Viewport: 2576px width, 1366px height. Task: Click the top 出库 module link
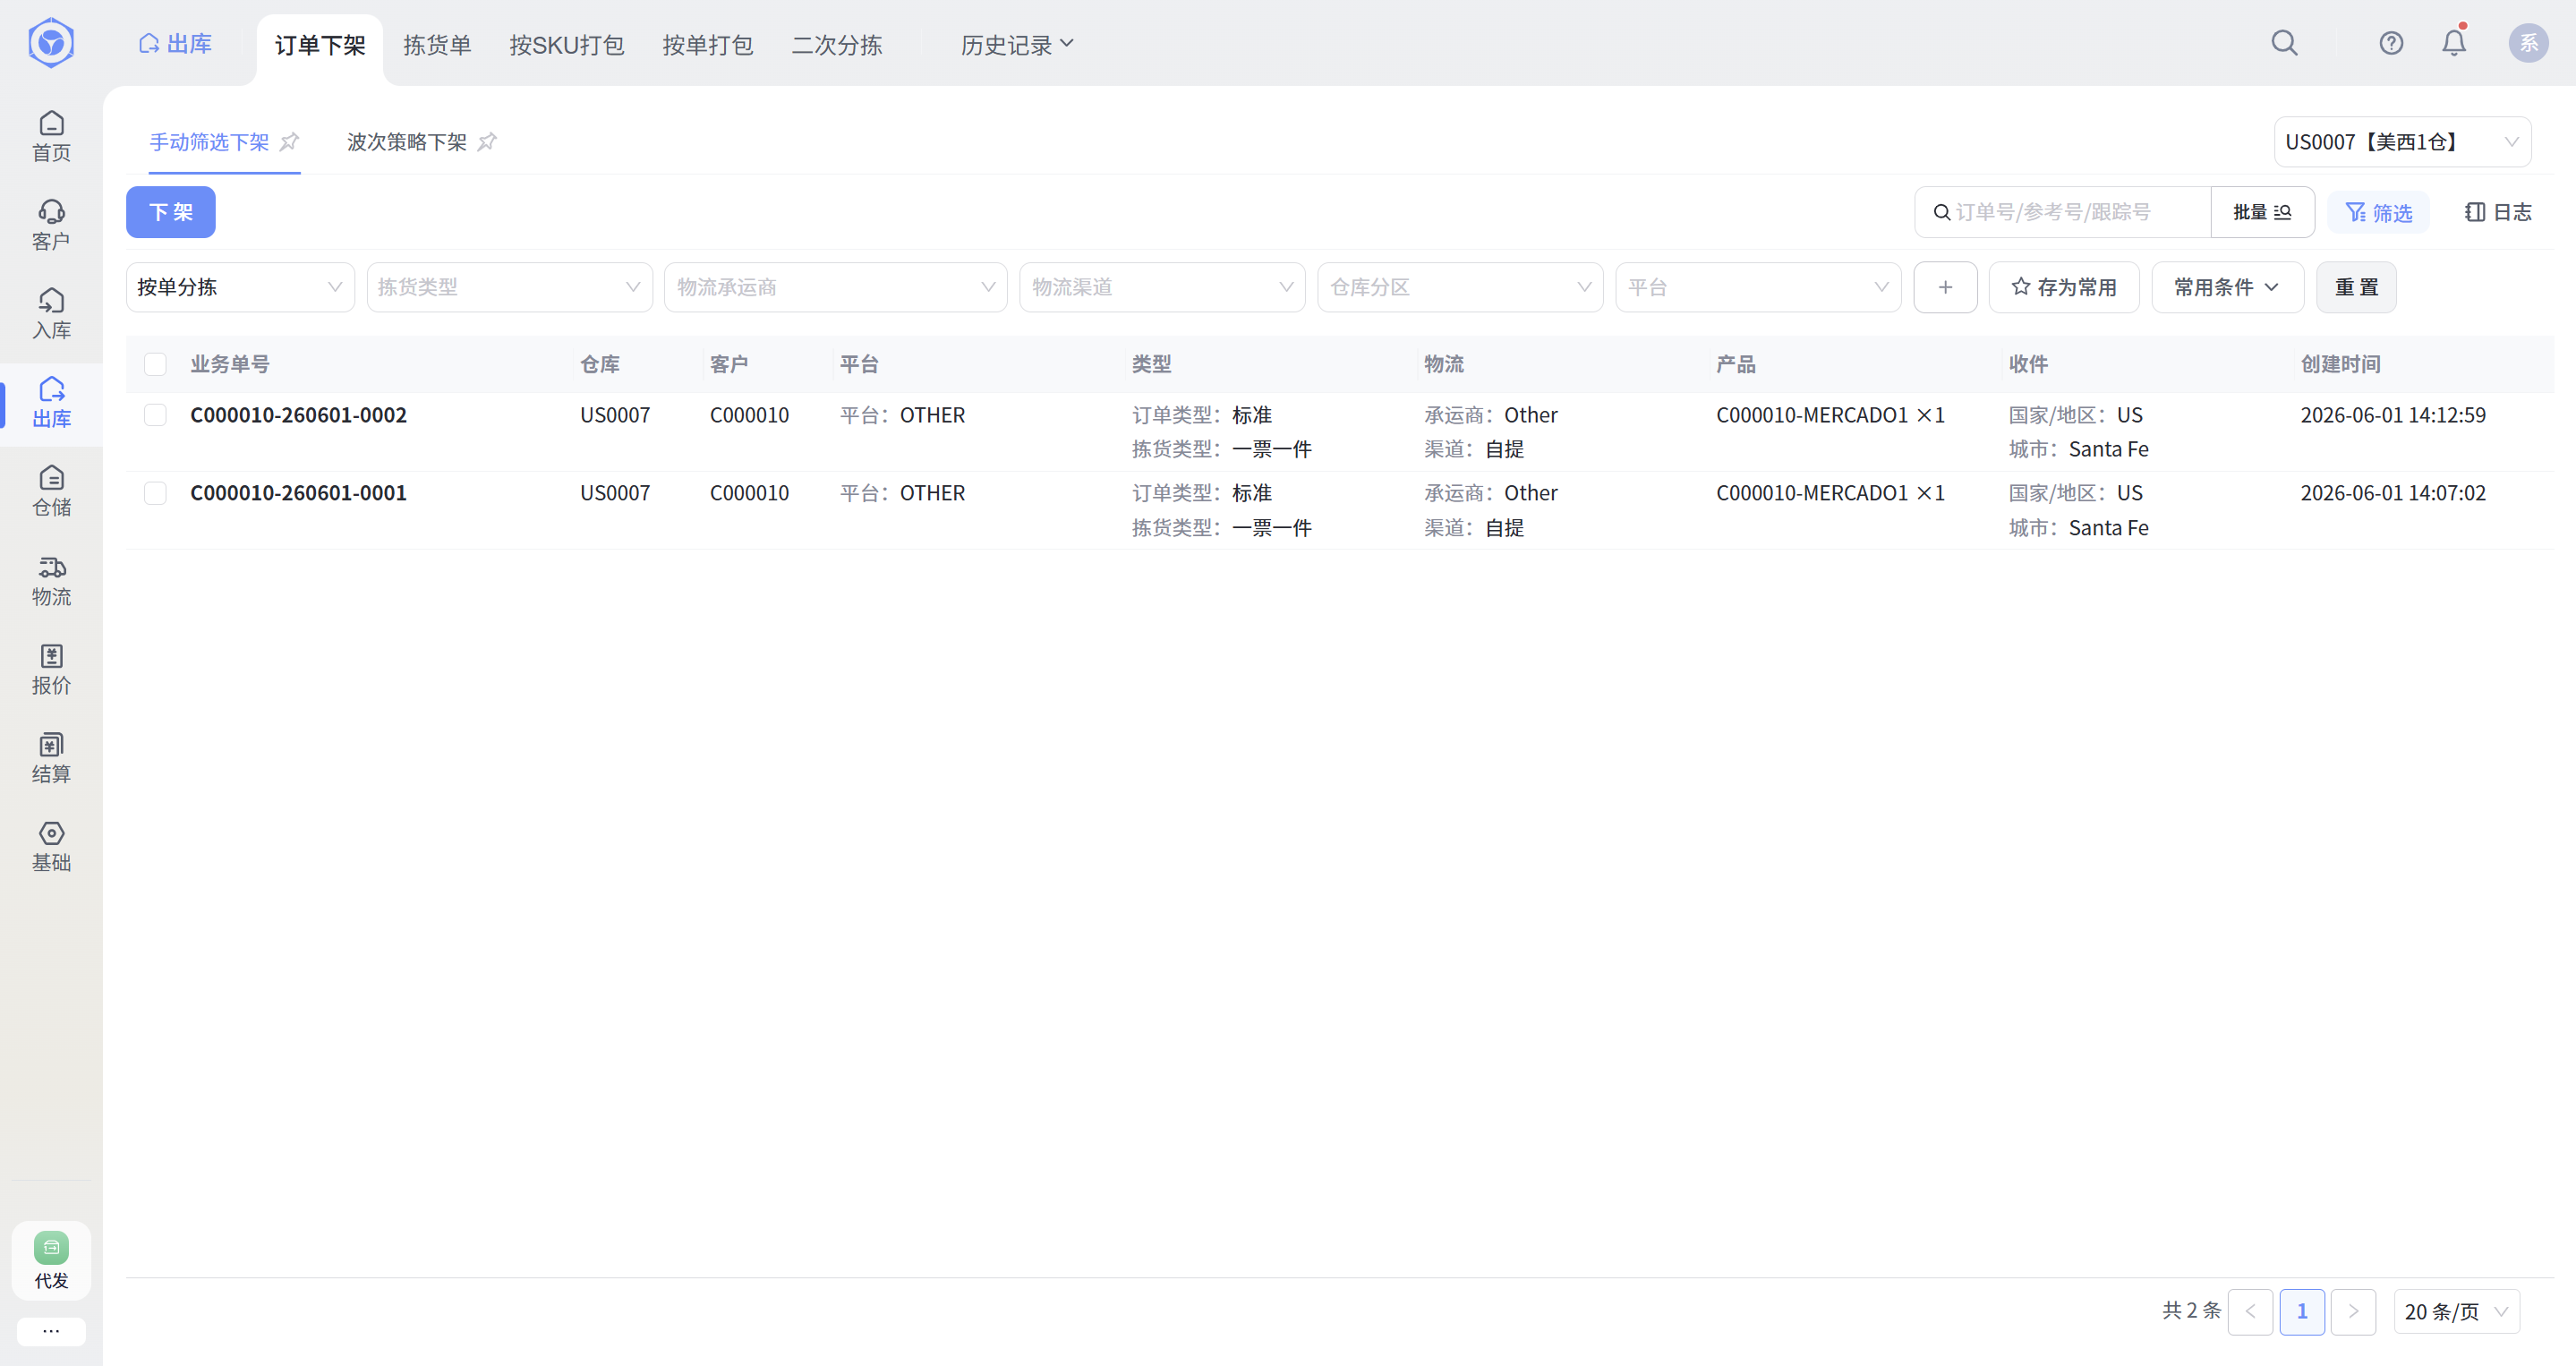(176, 43)
